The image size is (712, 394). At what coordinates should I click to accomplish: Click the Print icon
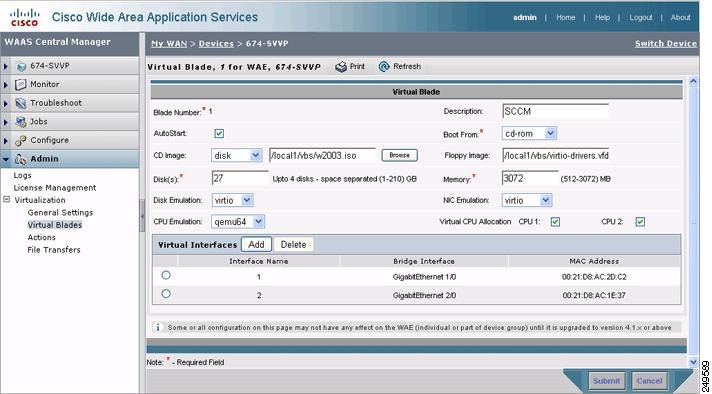coord(341,67)
